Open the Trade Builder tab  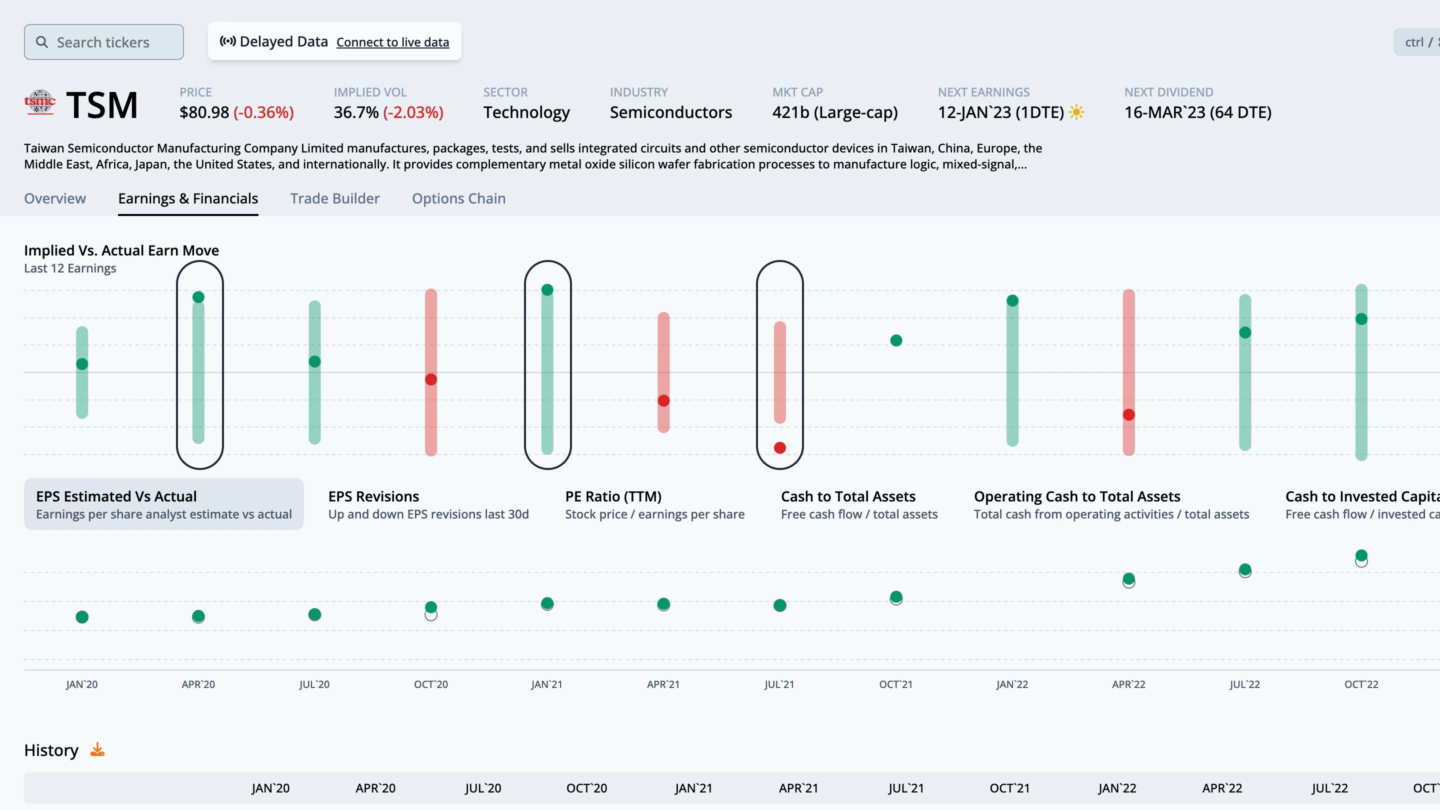[x=335, y=198]
